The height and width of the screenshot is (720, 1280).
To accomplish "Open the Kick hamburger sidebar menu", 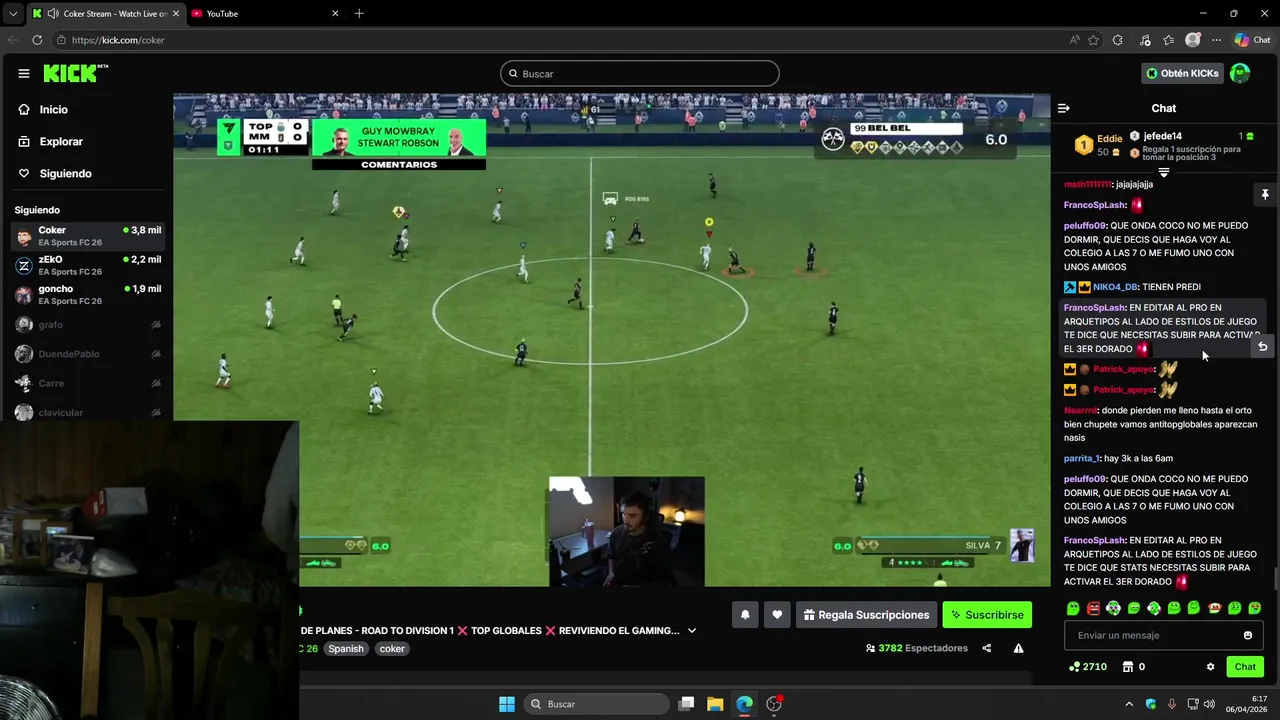I will tap(23, 73).
